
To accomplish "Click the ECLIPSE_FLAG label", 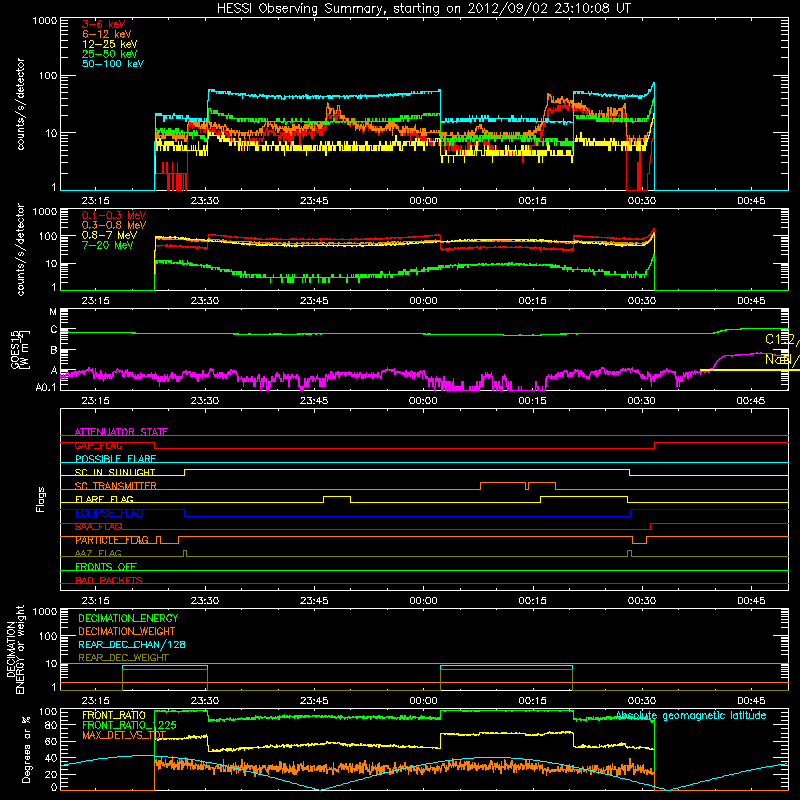I will pyautogui.click(x=109, y=513).
